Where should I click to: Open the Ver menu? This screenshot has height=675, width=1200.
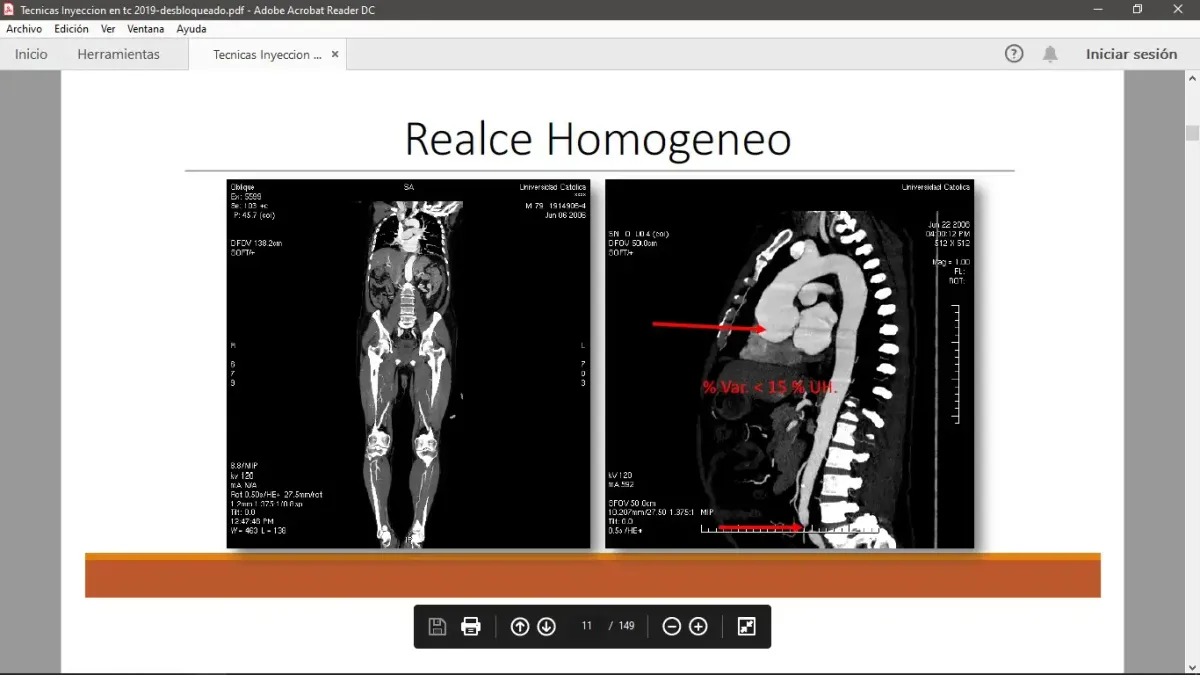(108, 29)
